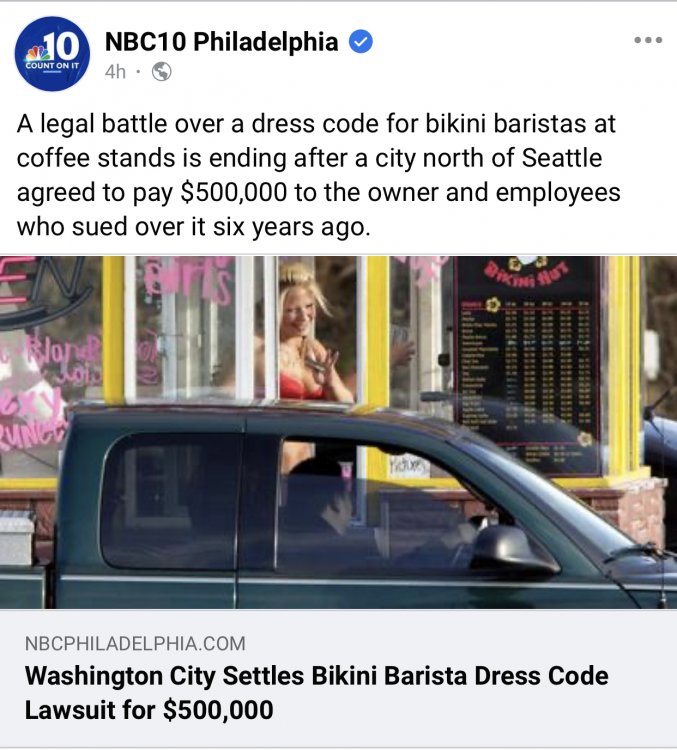Click Lawsuit for $500,000 headline line
The height and width of the screenshot is (750, 677).
click(x=149, y=709)
